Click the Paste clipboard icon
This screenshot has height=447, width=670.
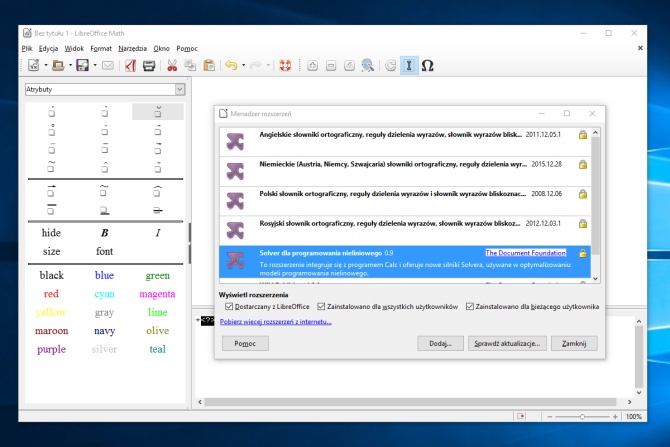(x=208, y=66)
